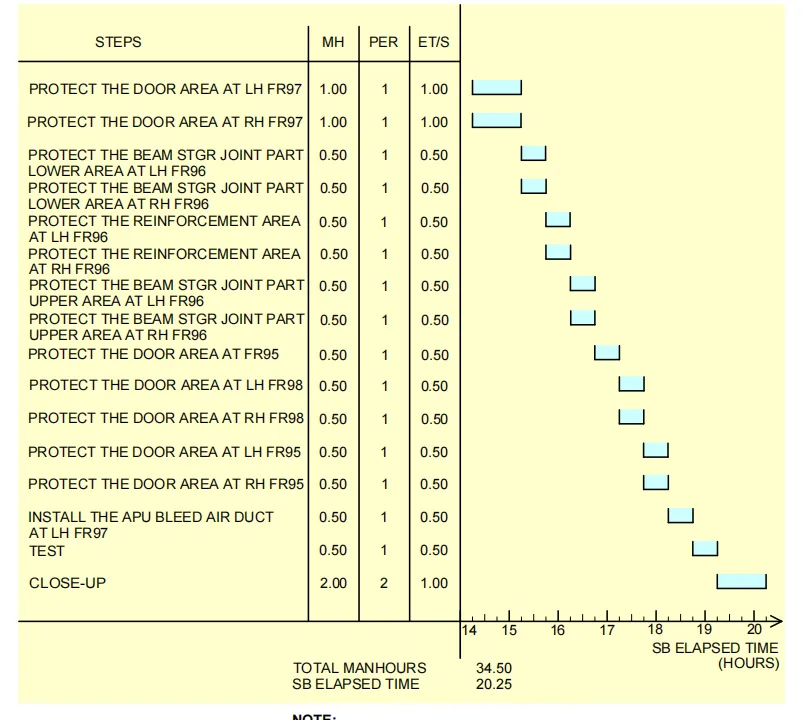
Task: Click the ET/S value 1.00 for RH FR97 door
Action: coord(434,122)
